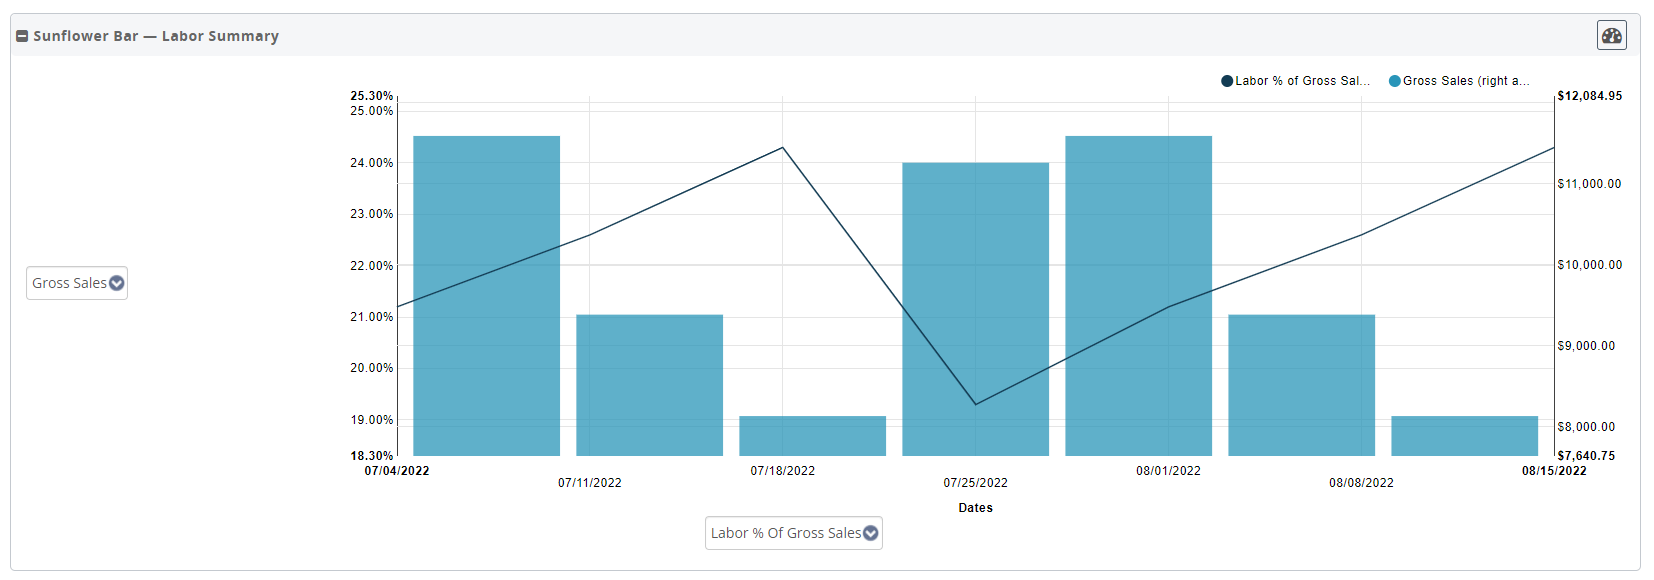This screenshot has width=1654, height=580.
Task: Click the light blue Gross Sales legend dot
Action: [1395, 81]
